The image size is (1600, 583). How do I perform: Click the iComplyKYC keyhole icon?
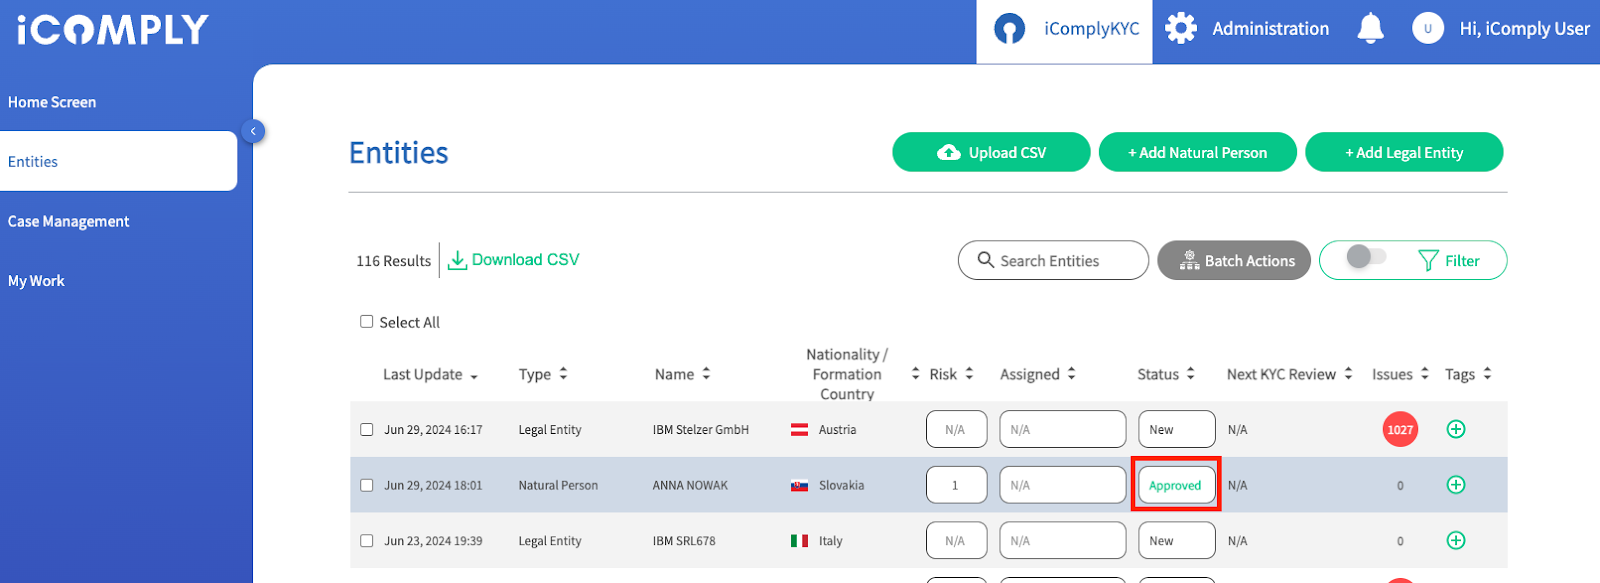click(1009, 29)
